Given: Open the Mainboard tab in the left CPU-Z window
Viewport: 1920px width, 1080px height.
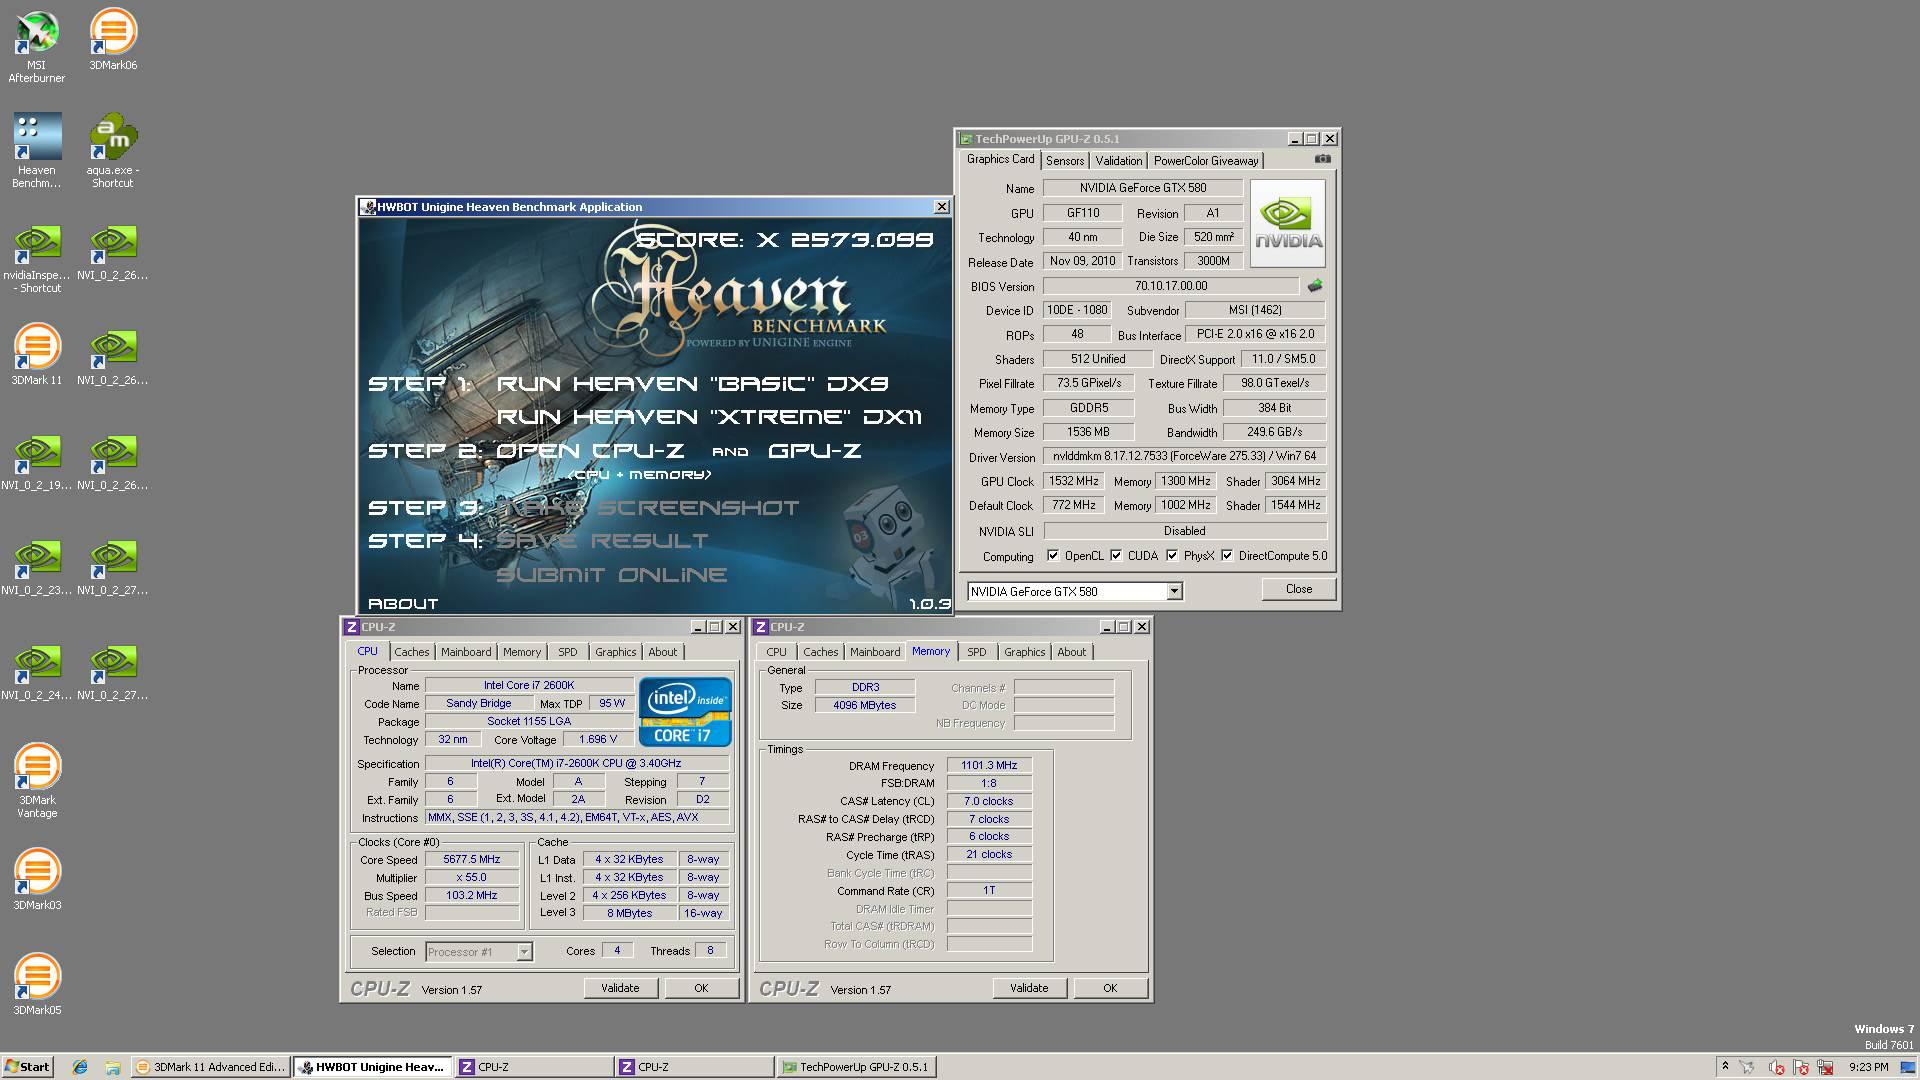Looking at the screenshot, I should [466, 652].
